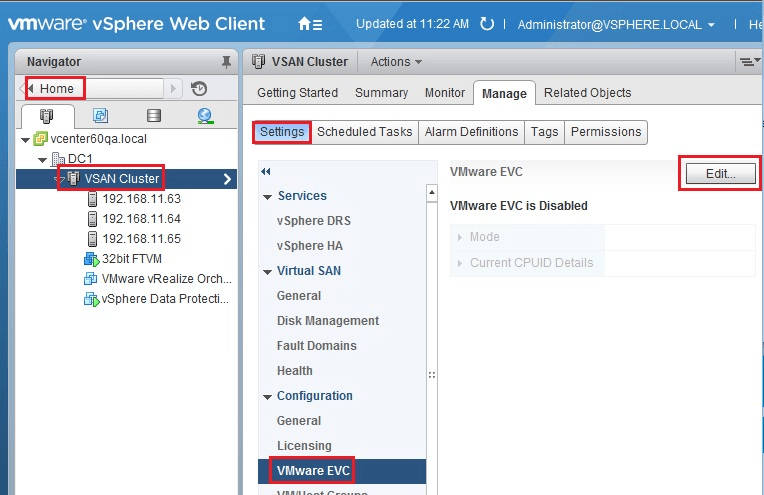Click the settings panel splitter handle dots
The height and width of the screenshot is (495, 764).
click(432, 375)
